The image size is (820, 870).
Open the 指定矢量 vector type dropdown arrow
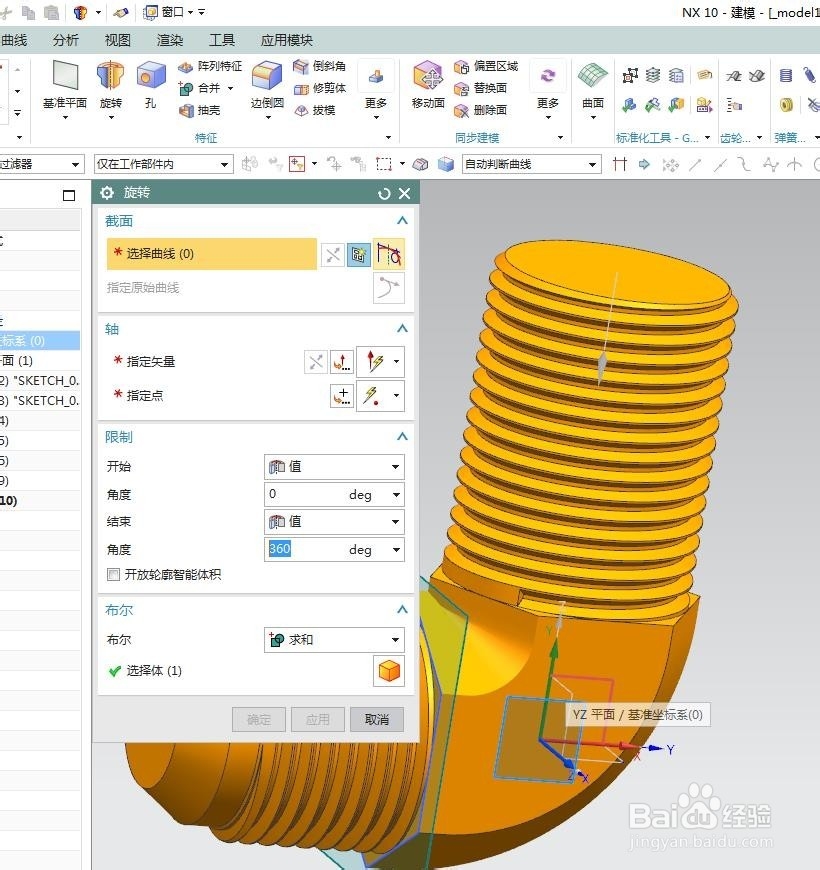[x=397, y=362]
